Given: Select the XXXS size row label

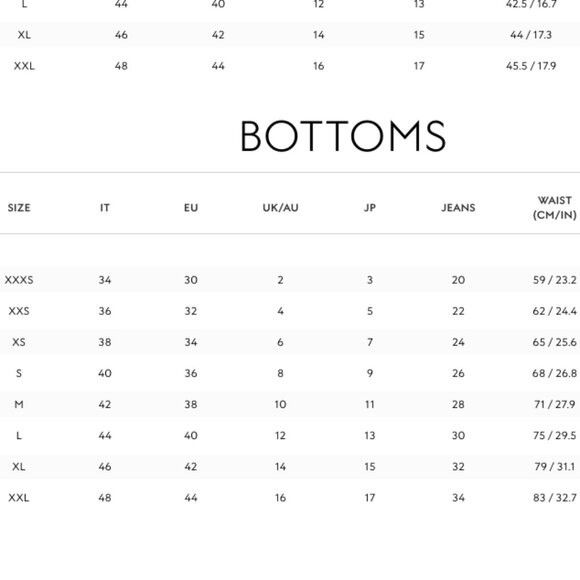Looking at the screenshot, I should (19, 280).
